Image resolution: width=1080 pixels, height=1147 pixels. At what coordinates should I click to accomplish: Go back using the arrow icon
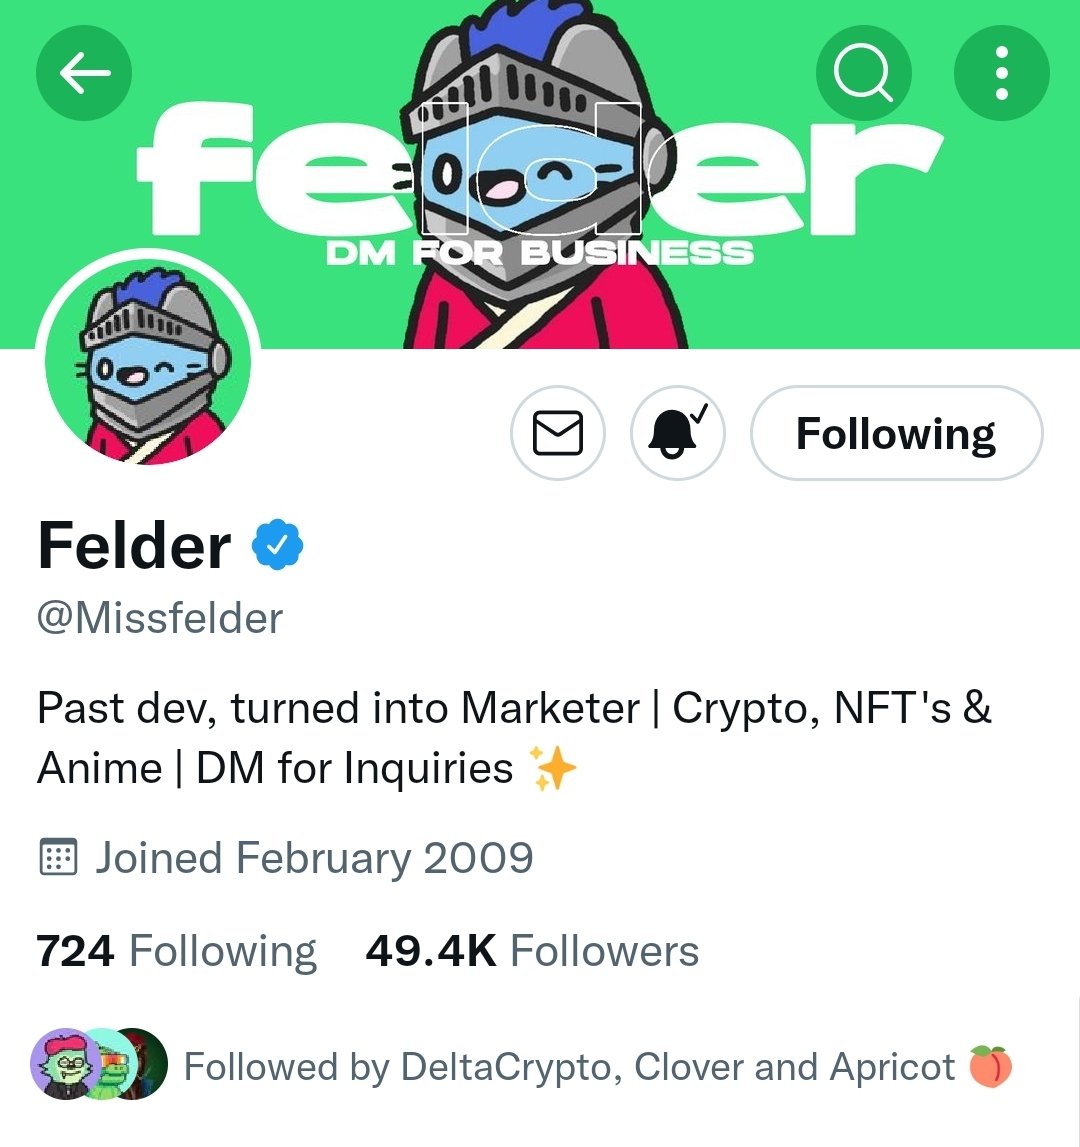click(x=84, y=72)
